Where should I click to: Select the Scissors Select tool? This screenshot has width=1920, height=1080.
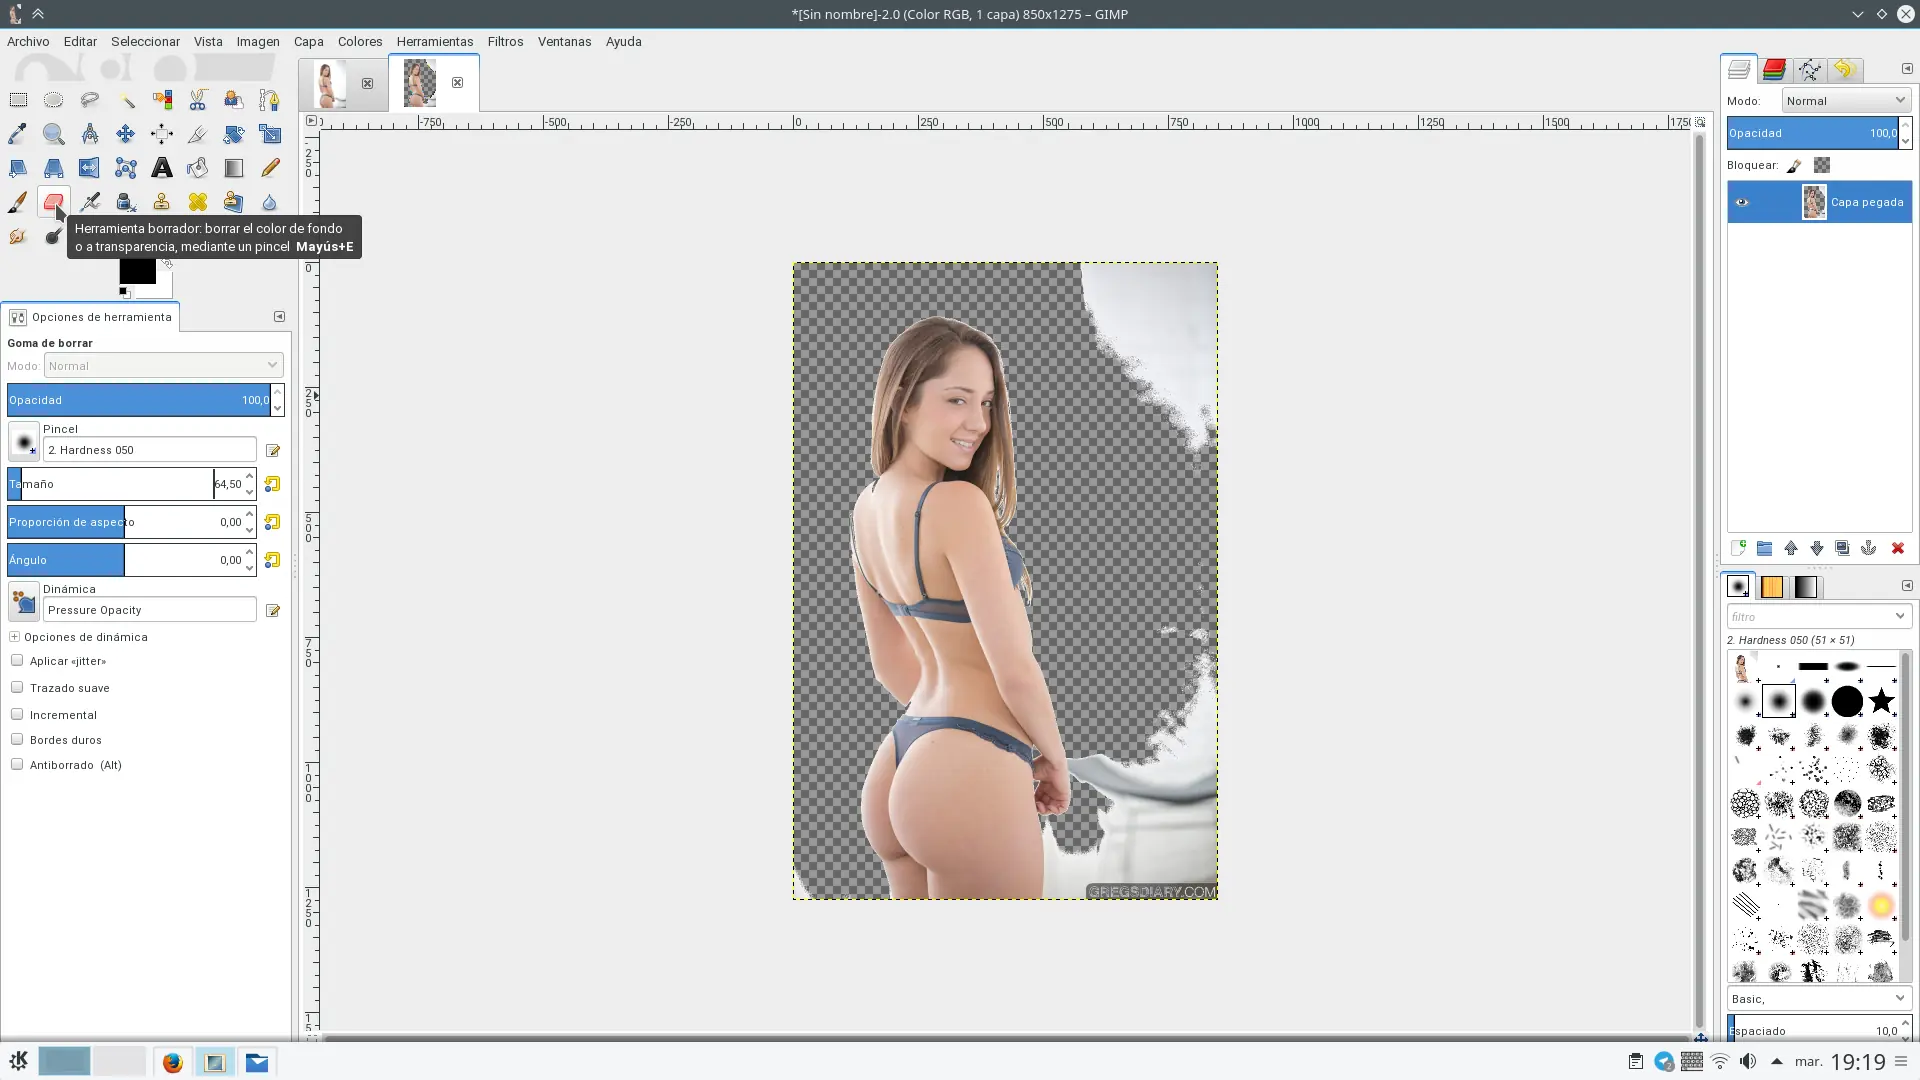point(198,100)
